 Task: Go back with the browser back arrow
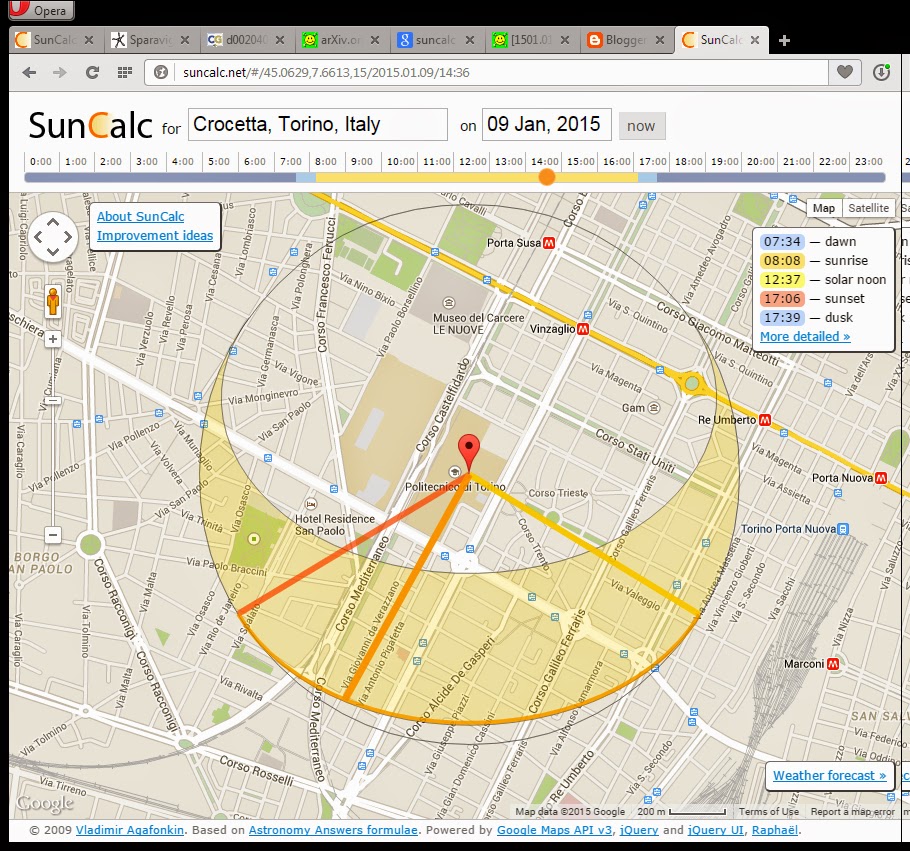[29, 73]
